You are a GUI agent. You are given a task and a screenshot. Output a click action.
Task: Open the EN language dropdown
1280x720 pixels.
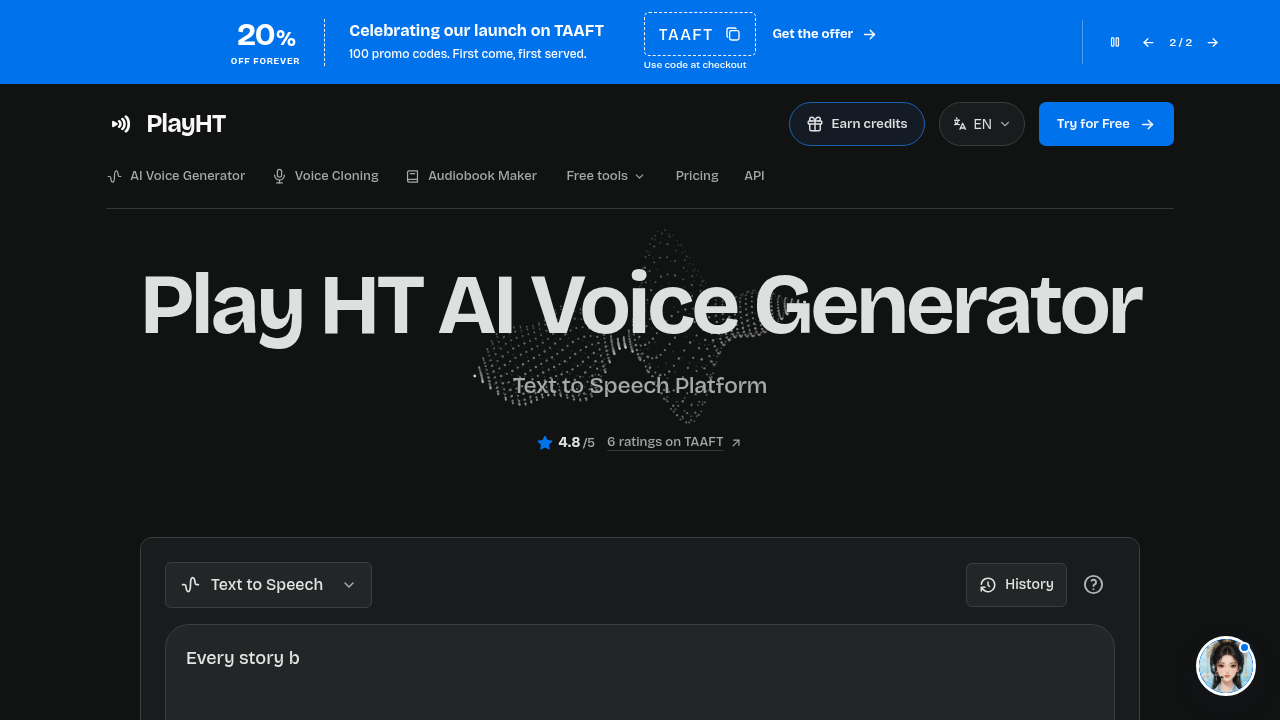982,124
